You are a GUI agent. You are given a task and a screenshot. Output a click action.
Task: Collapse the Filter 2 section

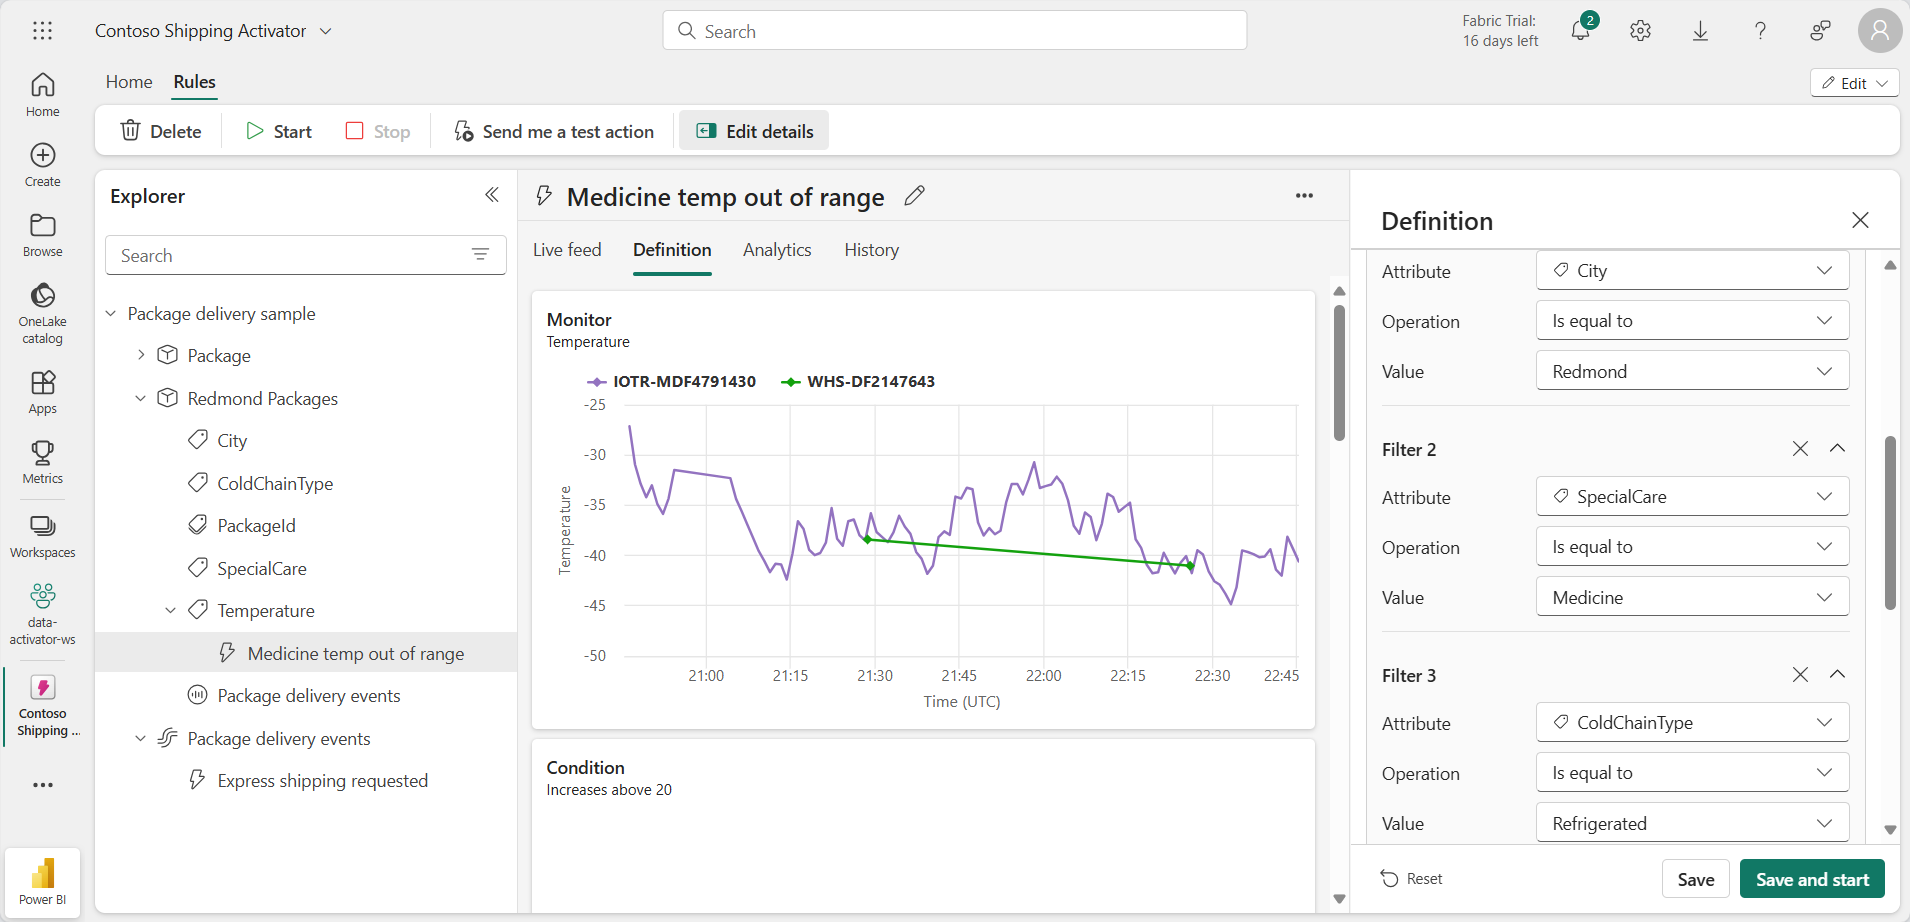pos(1837,448)
